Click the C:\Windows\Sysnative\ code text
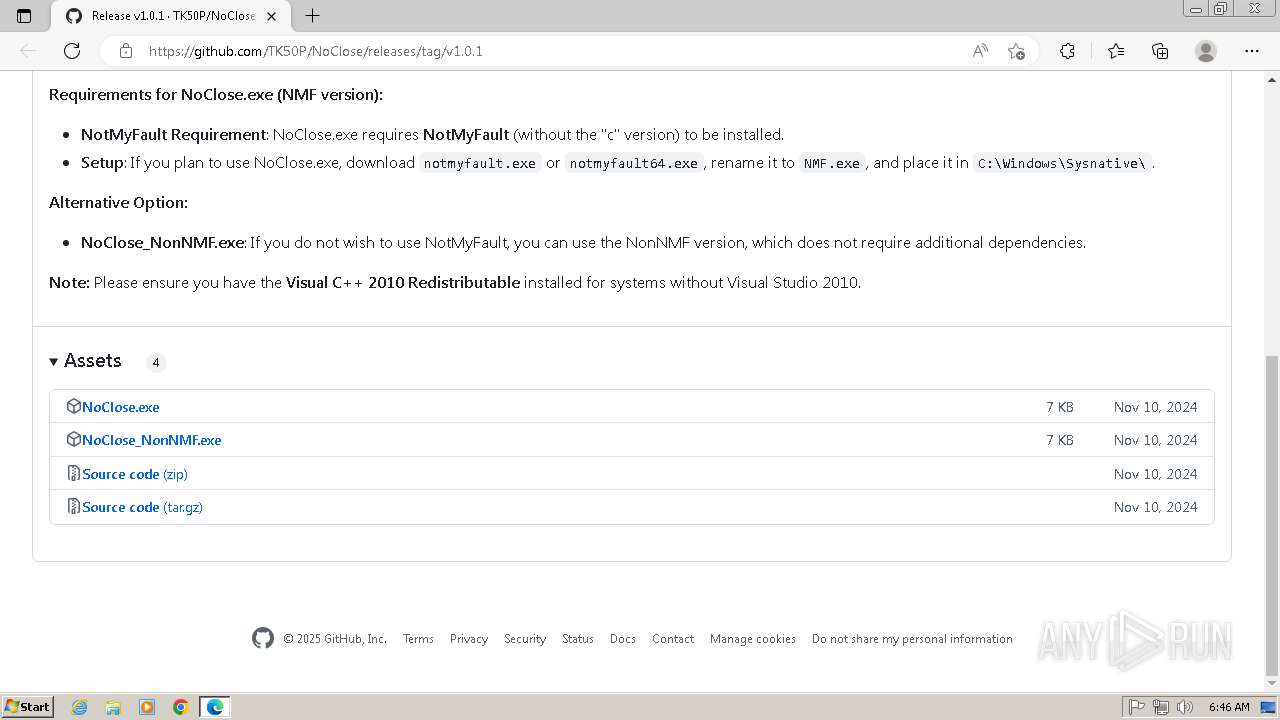The height and width of the screenshot is (720, 1280). tap(1062, 163)
